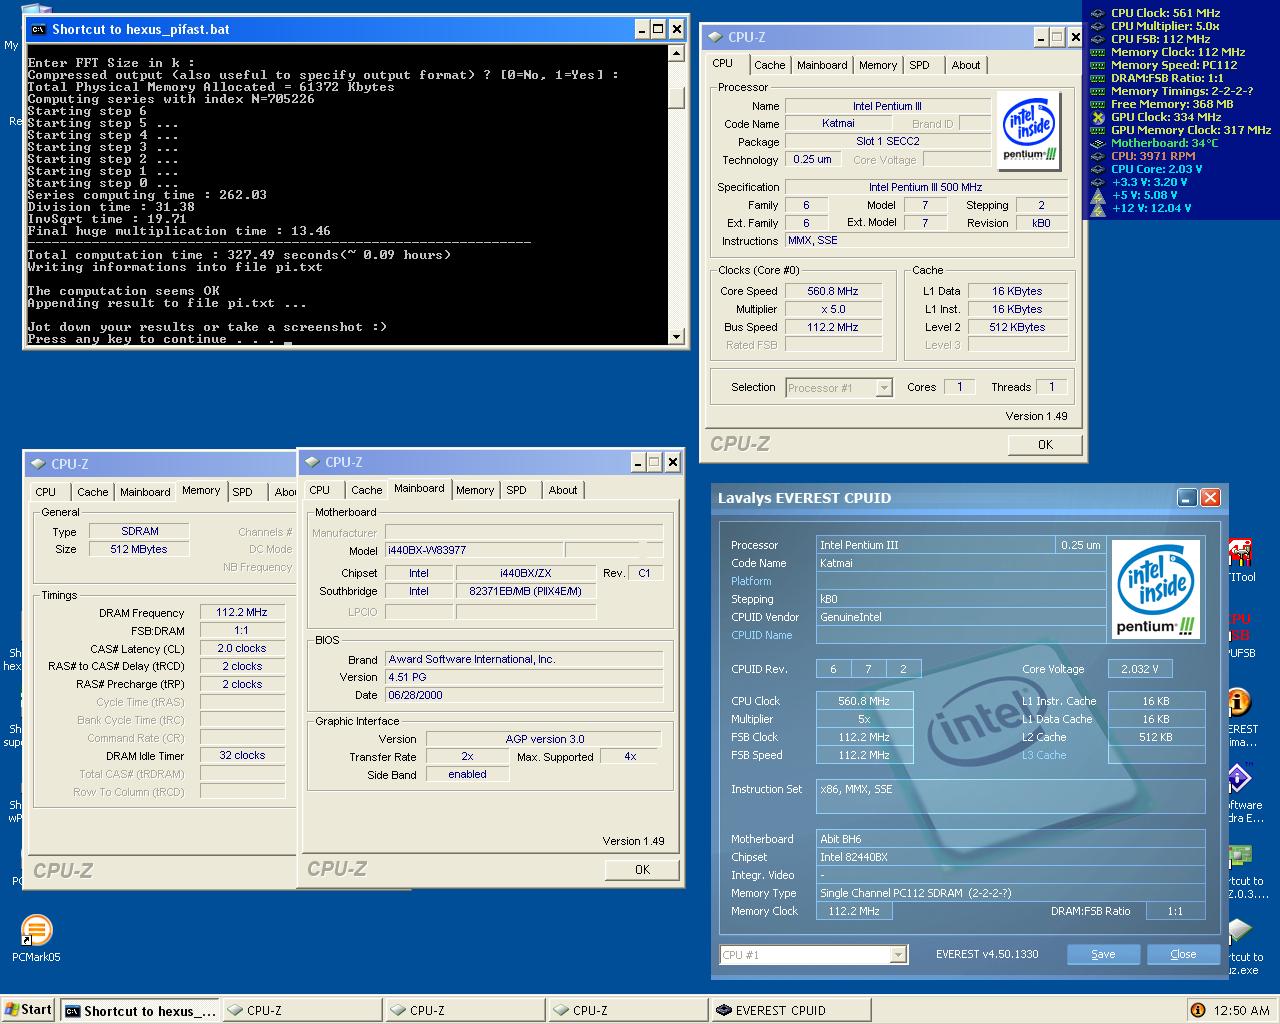Switch to the SPD tab in the CPU-Z CPU window
Viewport: 1280px width, 1024px height.
919,65
